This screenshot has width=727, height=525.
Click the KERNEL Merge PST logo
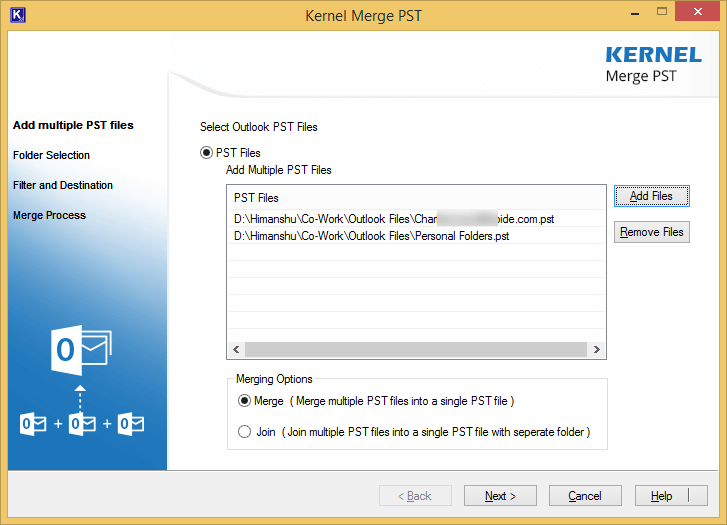tap(653, 64)
